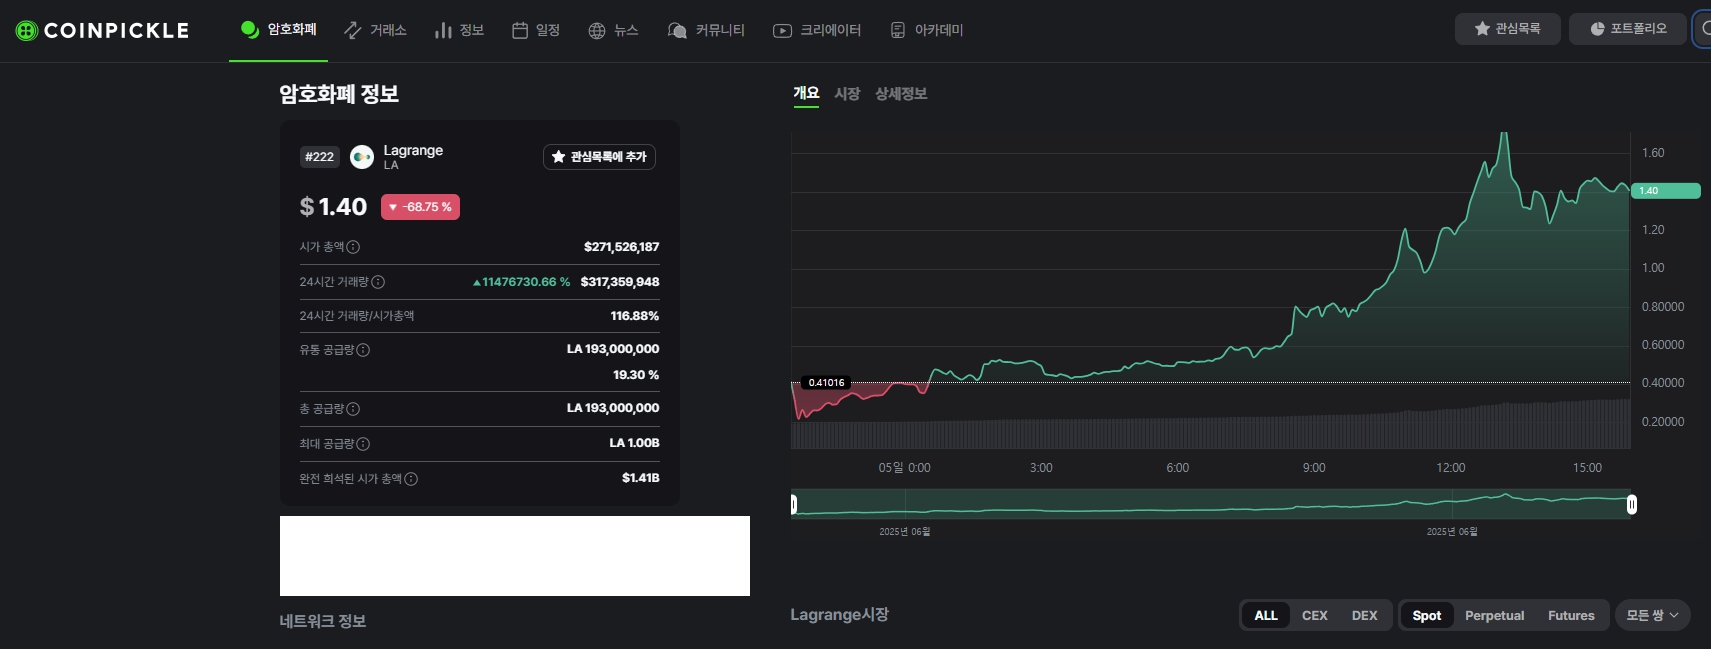1711x649 pixels.
Task: Open the 아카데미 nav menu
Action: tap(927, 30)
